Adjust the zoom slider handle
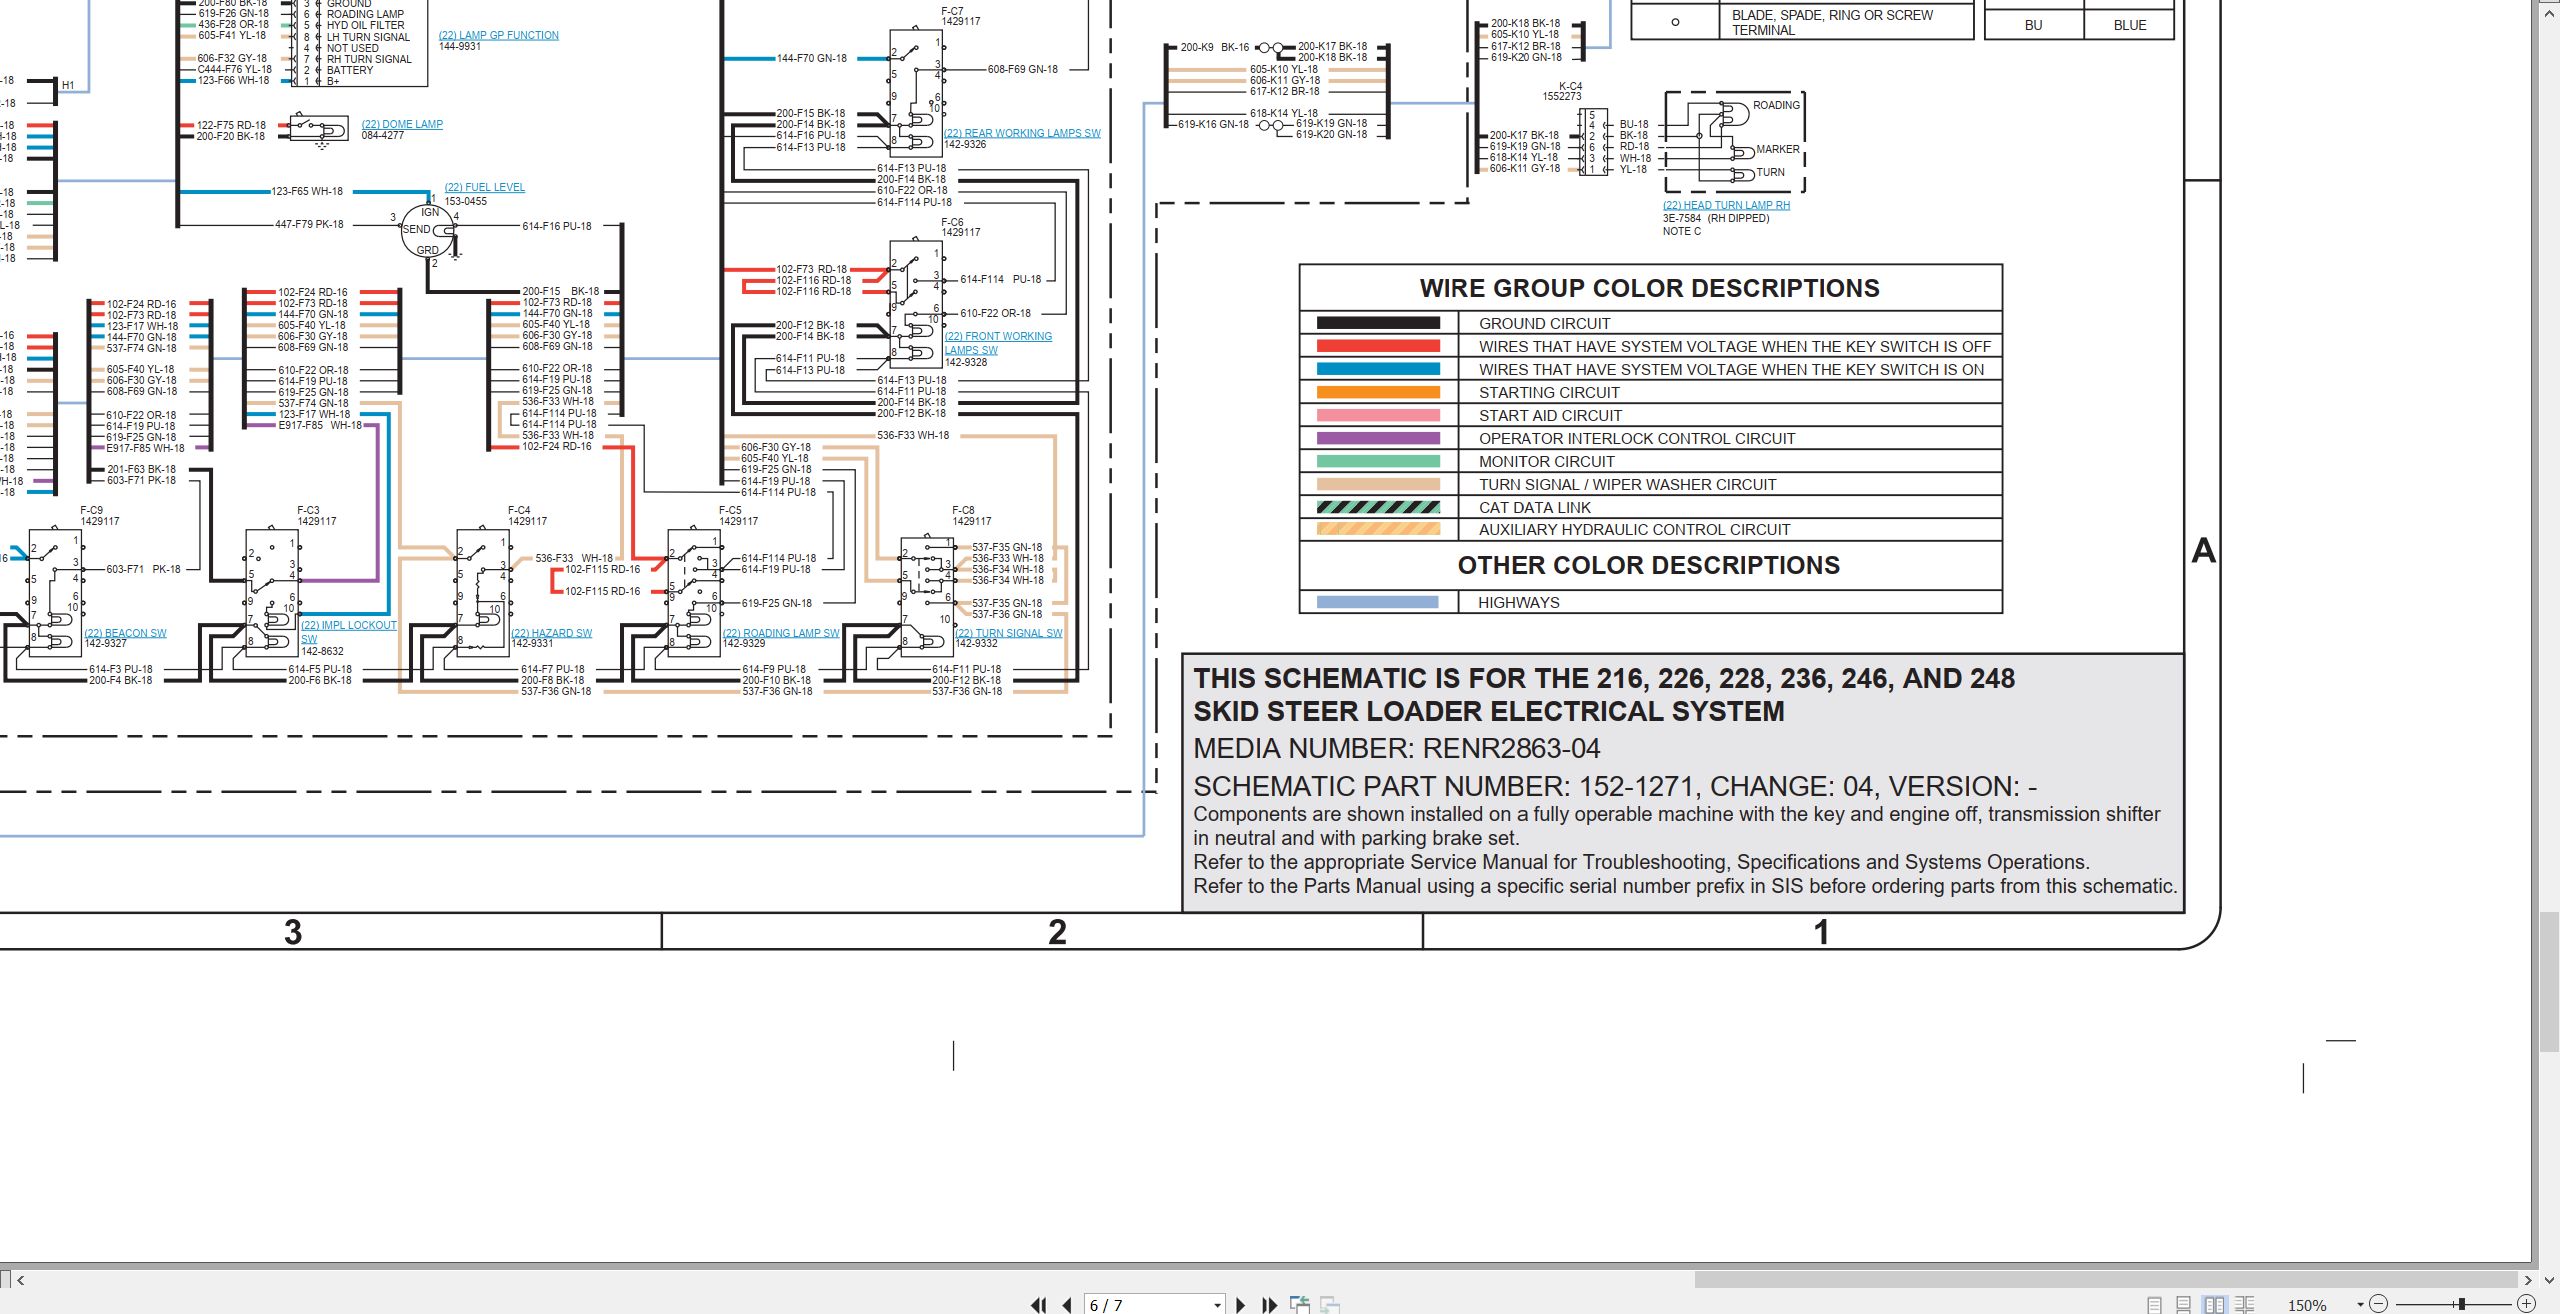 2461,1304
